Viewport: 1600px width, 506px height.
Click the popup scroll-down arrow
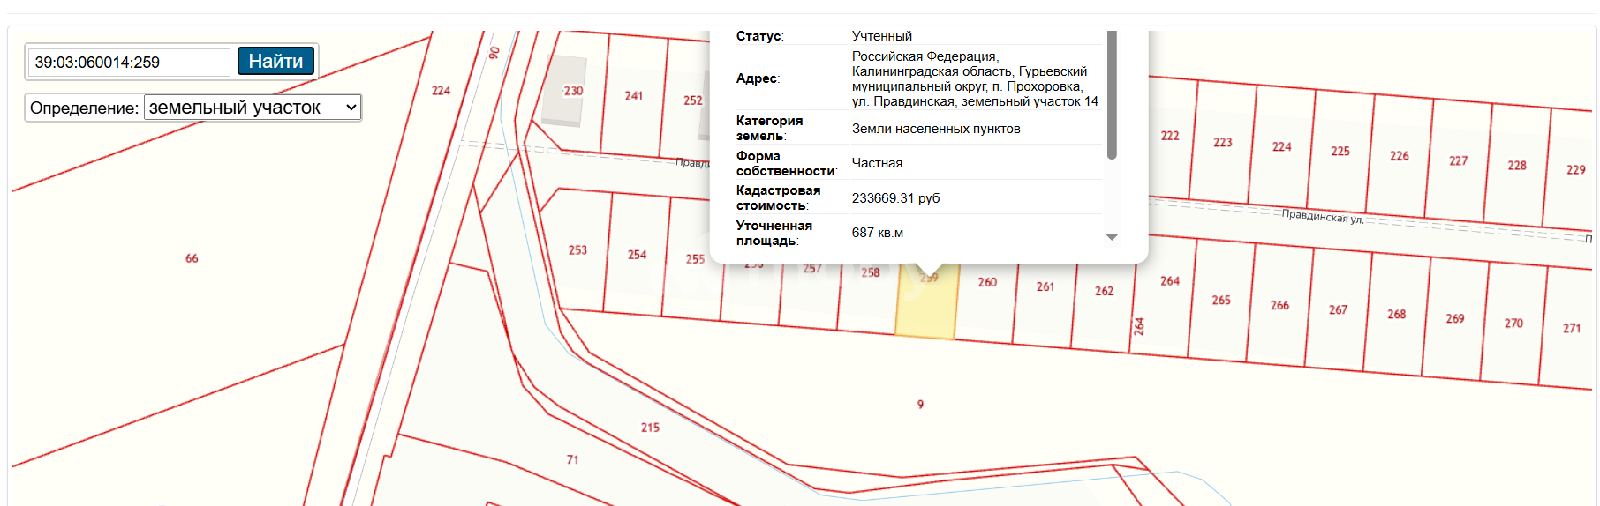tap(1111, 237)
